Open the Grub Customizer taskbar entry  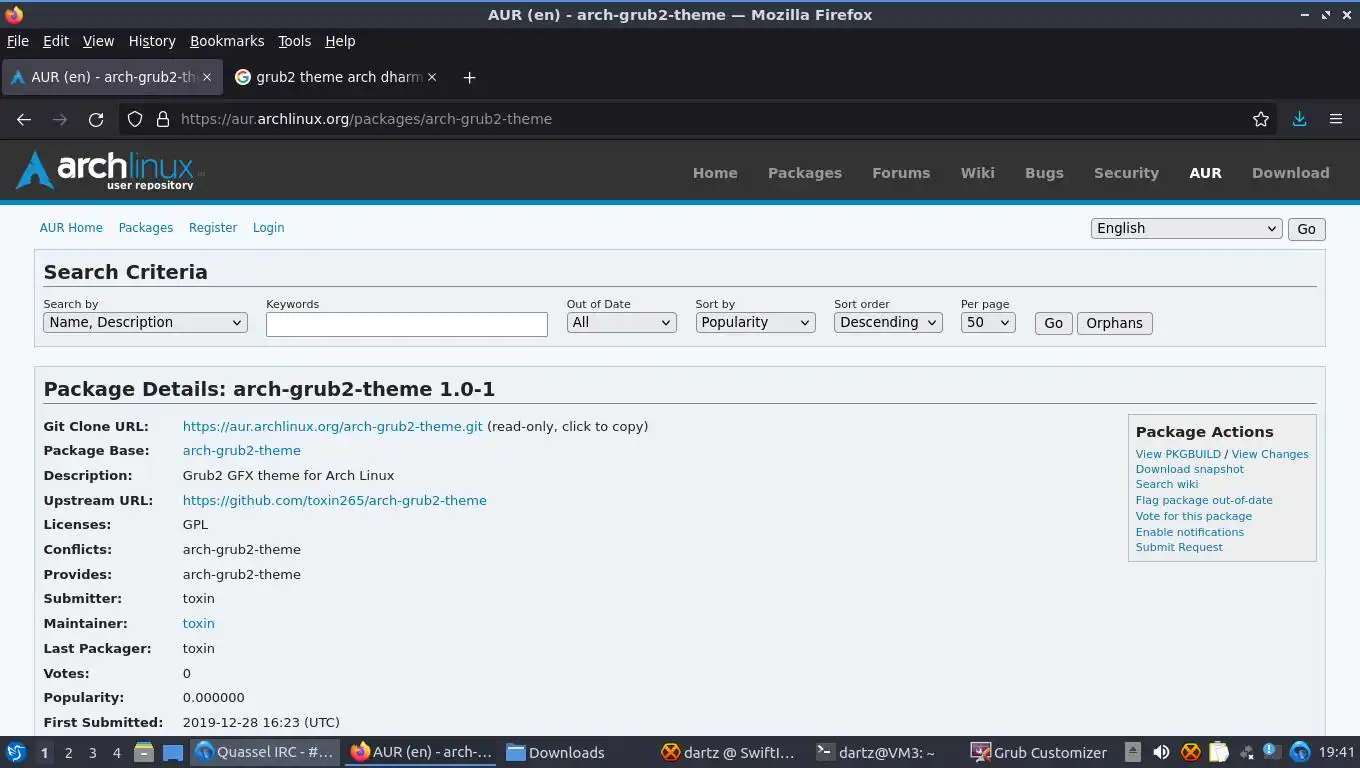coord(1038,752)
